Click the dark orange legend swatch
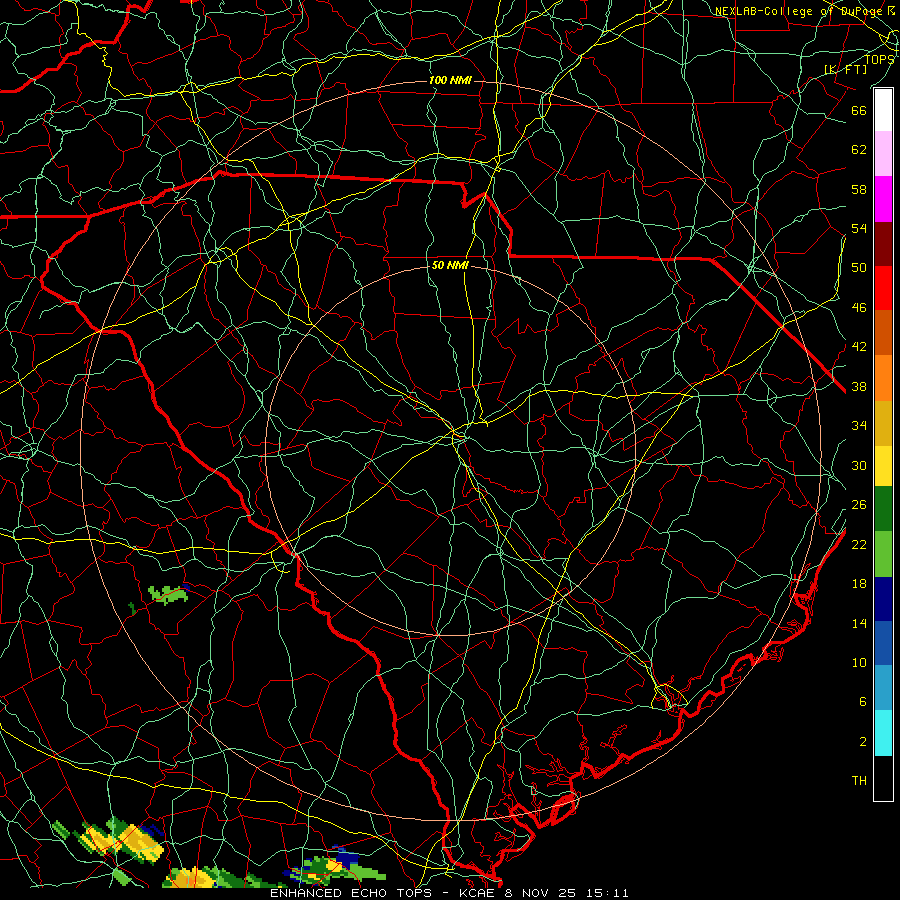The height and width of the screenshot is (900, 900). coord(883,332)
